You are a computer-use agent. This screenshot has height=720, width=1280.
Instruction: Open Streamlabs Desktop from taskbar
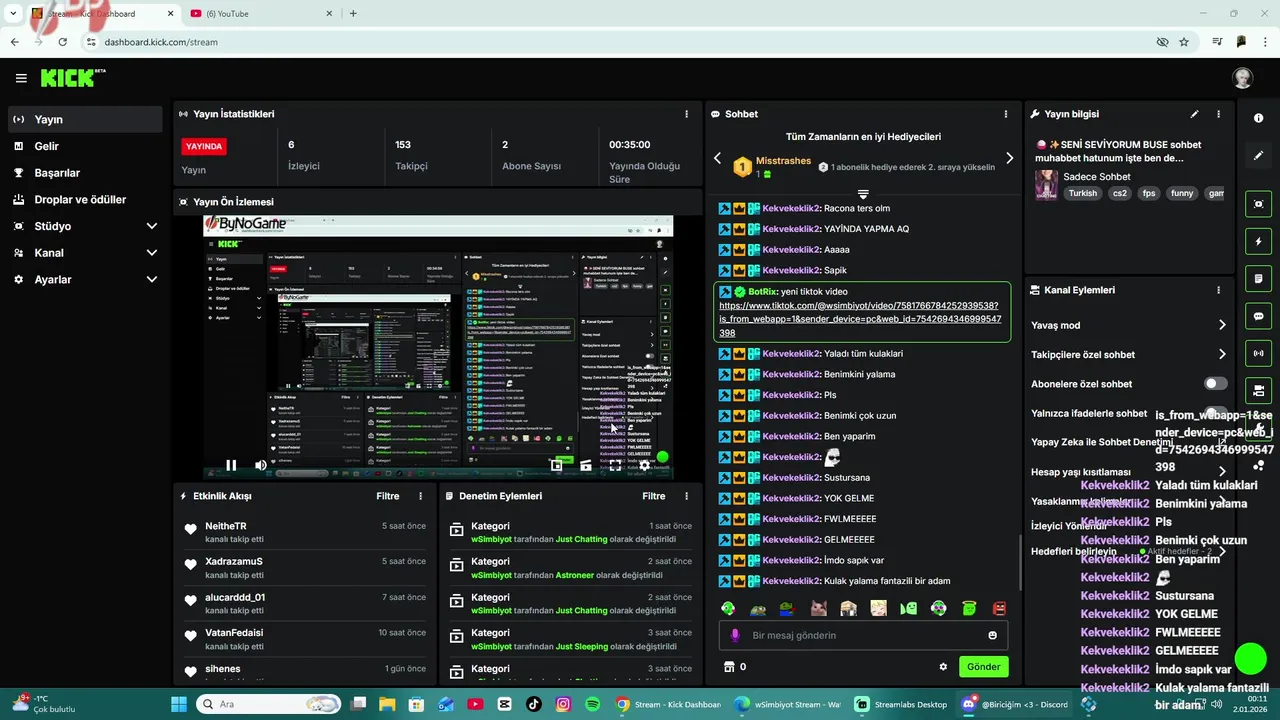click(900, 704)
